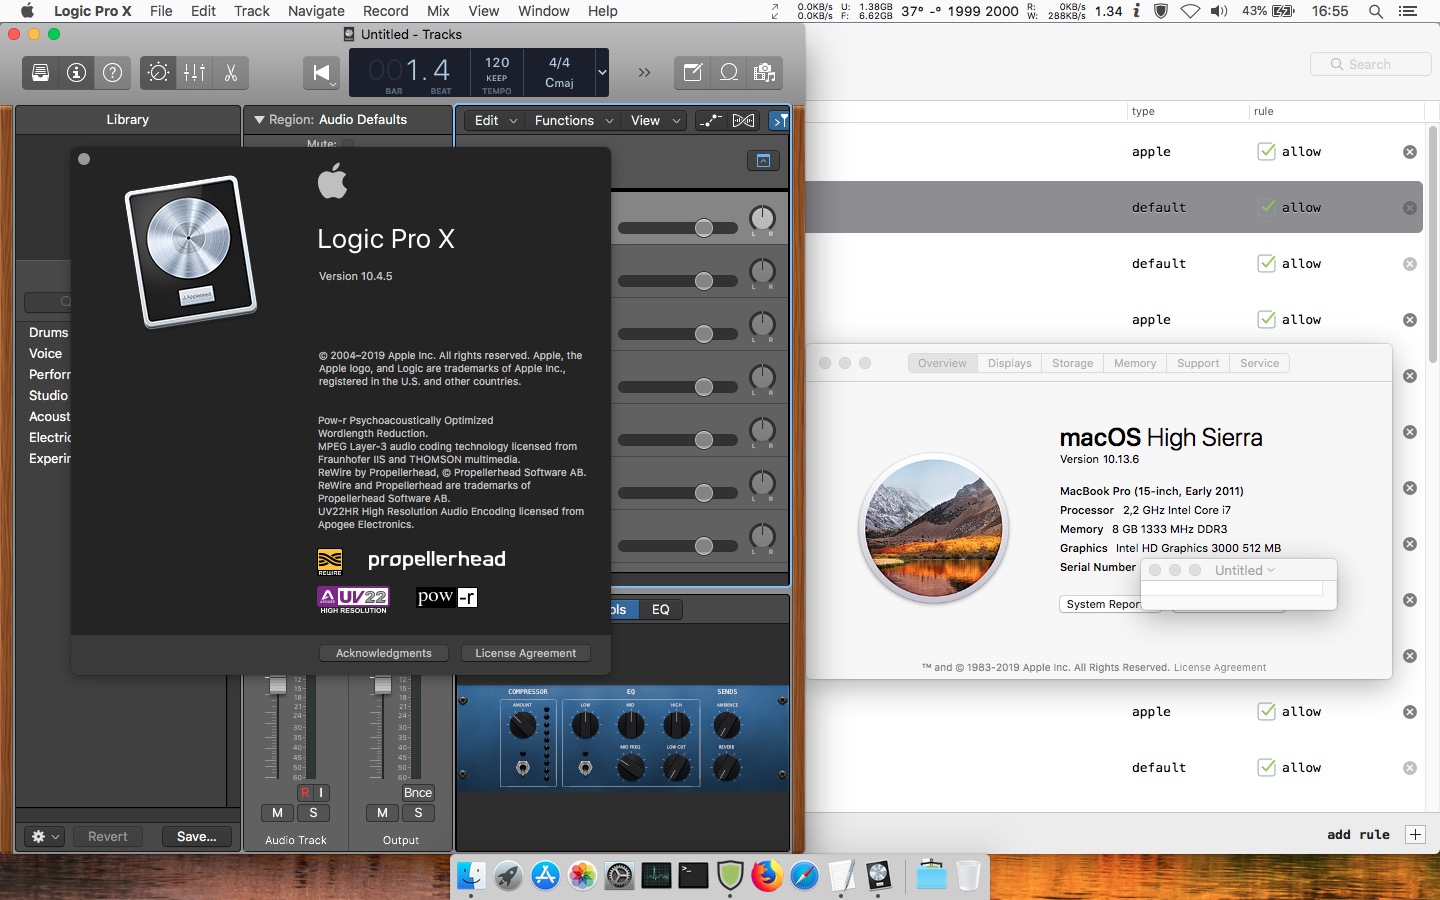Open App Store from Dock
The height and width of the screenshot is (900, 1440).
(x=545, y=876)
